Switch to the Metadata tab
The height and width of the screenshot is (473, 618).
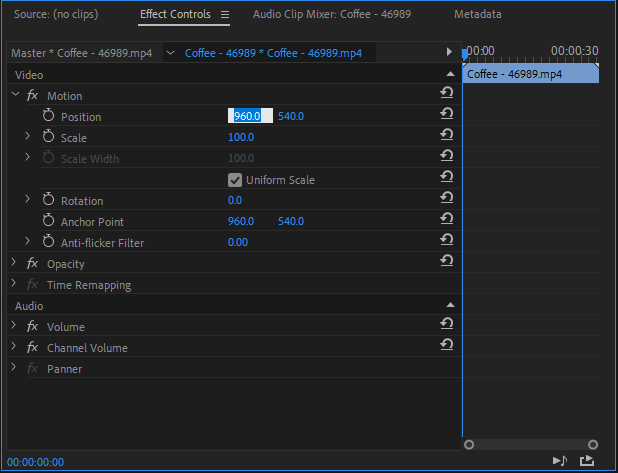point(478,14)
